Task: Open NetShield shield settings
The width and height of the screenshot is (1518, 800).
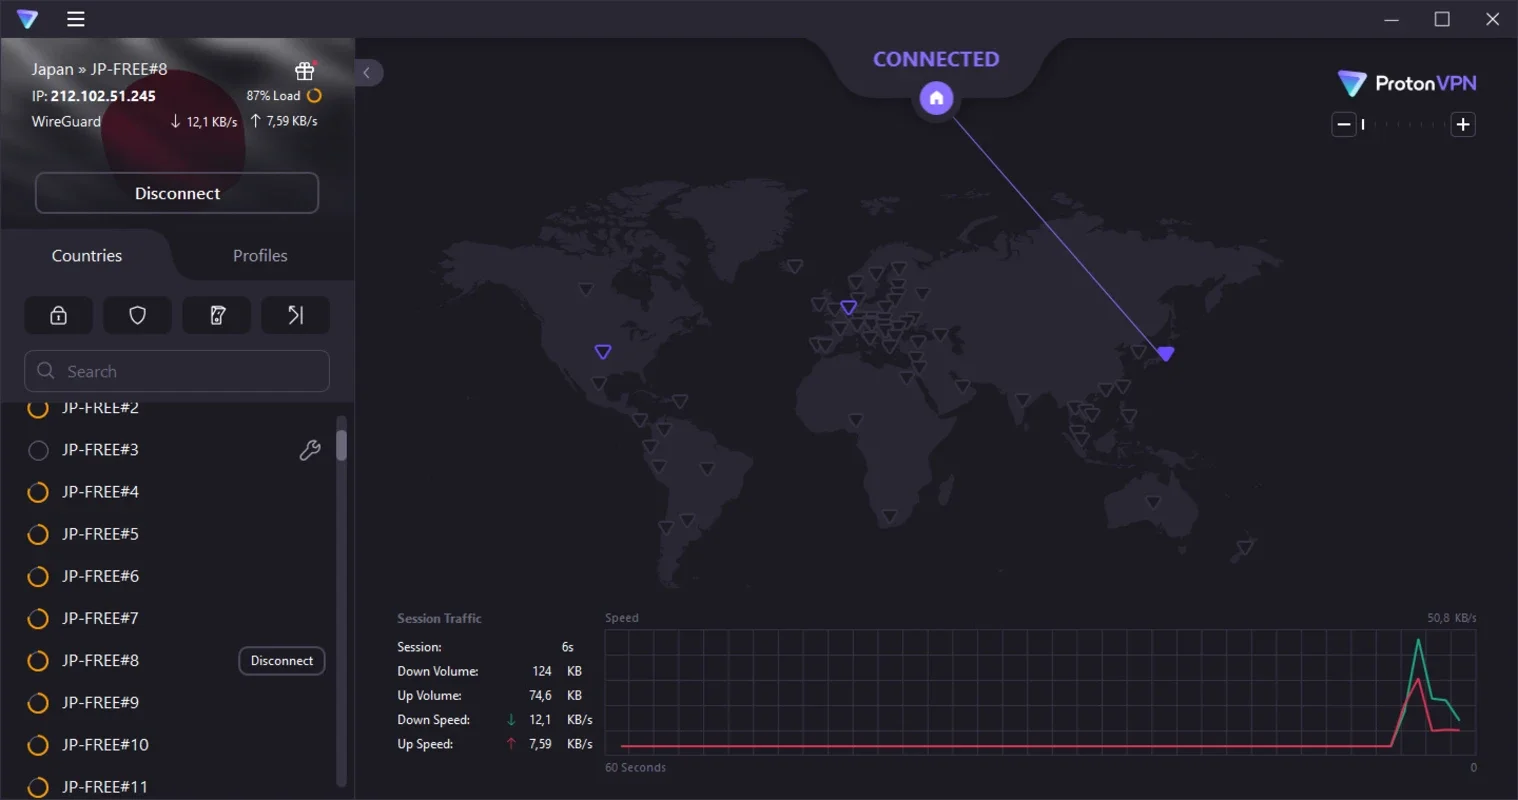Action: point(137,315)
